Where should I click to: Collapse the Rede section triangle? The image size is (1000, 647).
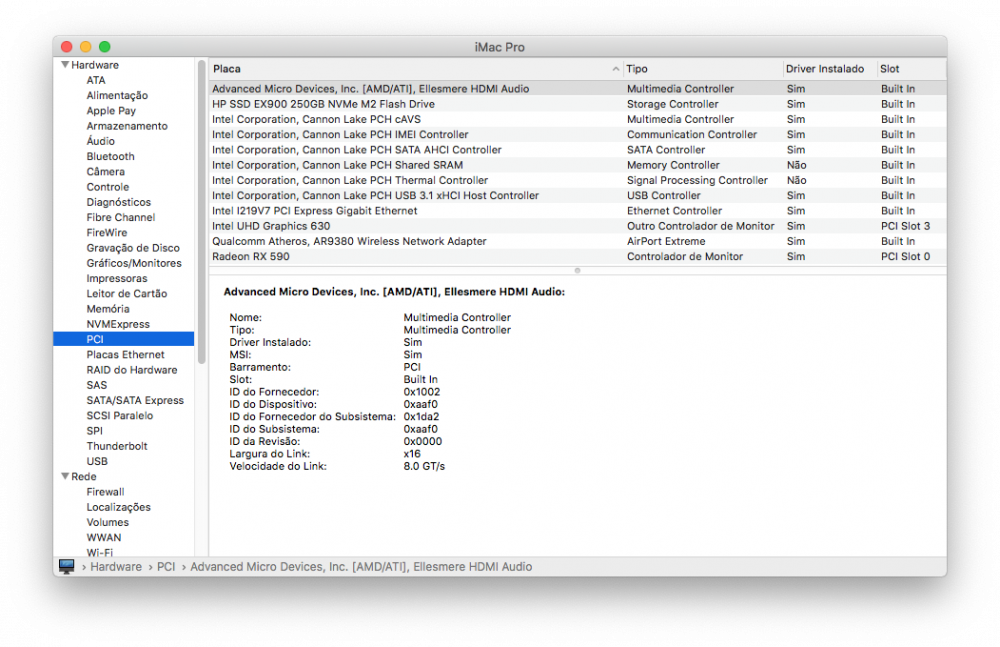64,476
